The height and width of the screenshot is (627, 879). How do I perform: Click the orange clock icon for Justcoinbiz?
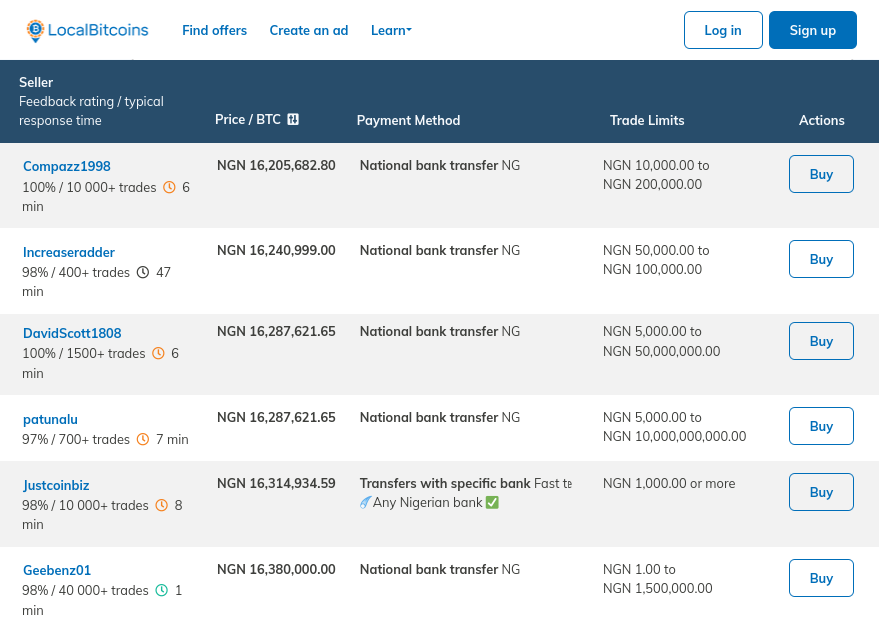[x=162, y=505]
